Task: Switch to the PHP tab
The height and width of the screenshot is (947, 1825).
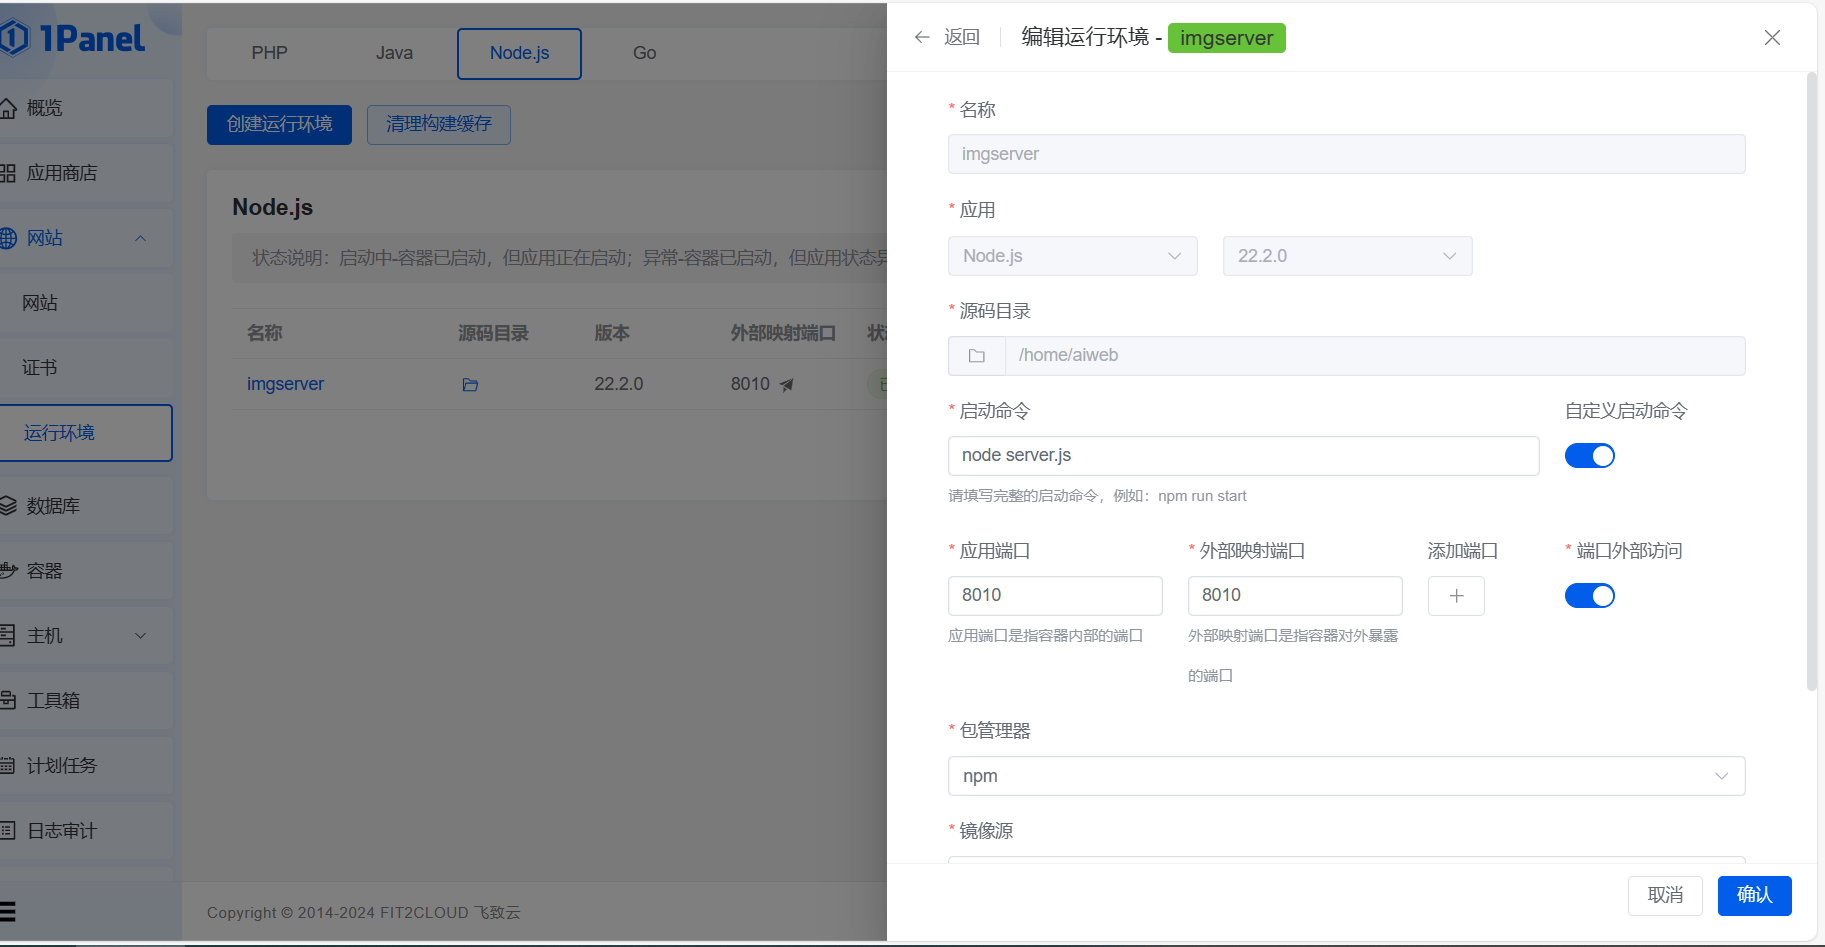Action: (269, 53)
